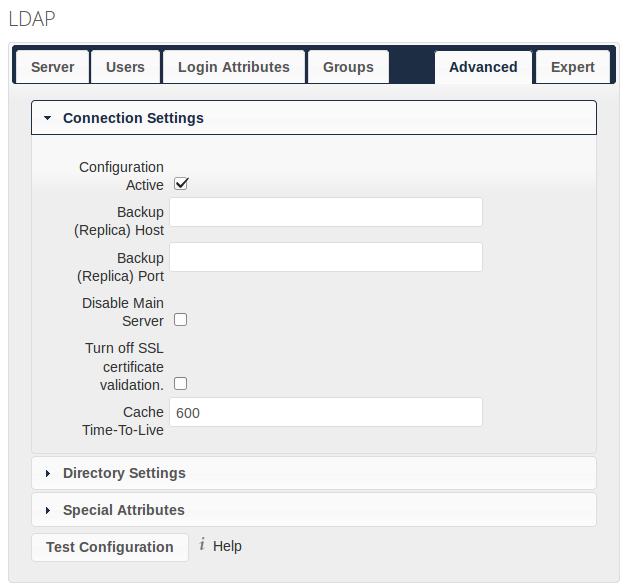The image size is (627, 588).
Task: Click the info icon beside Help
Action: pyautogui.click(x=202, y=544)
